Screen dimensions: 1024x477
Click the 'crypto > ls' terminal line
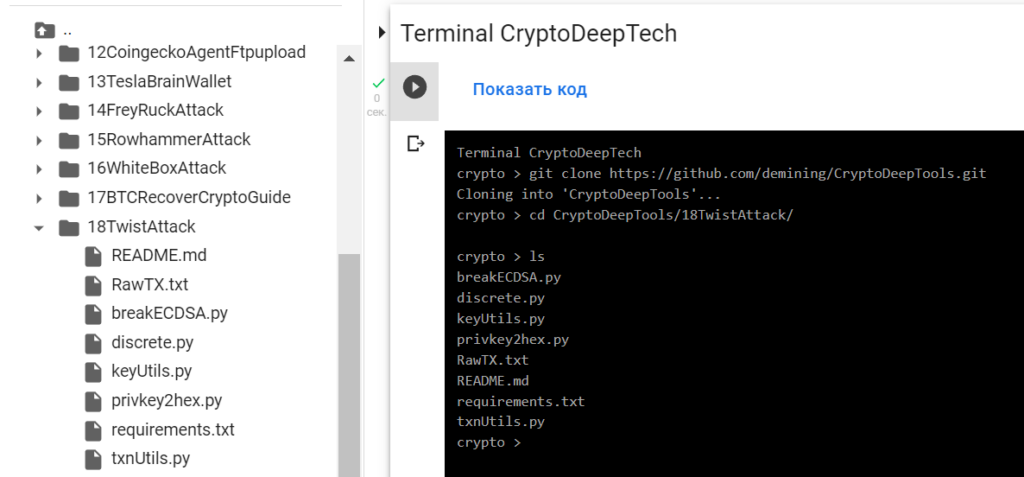tap(500, 257)
